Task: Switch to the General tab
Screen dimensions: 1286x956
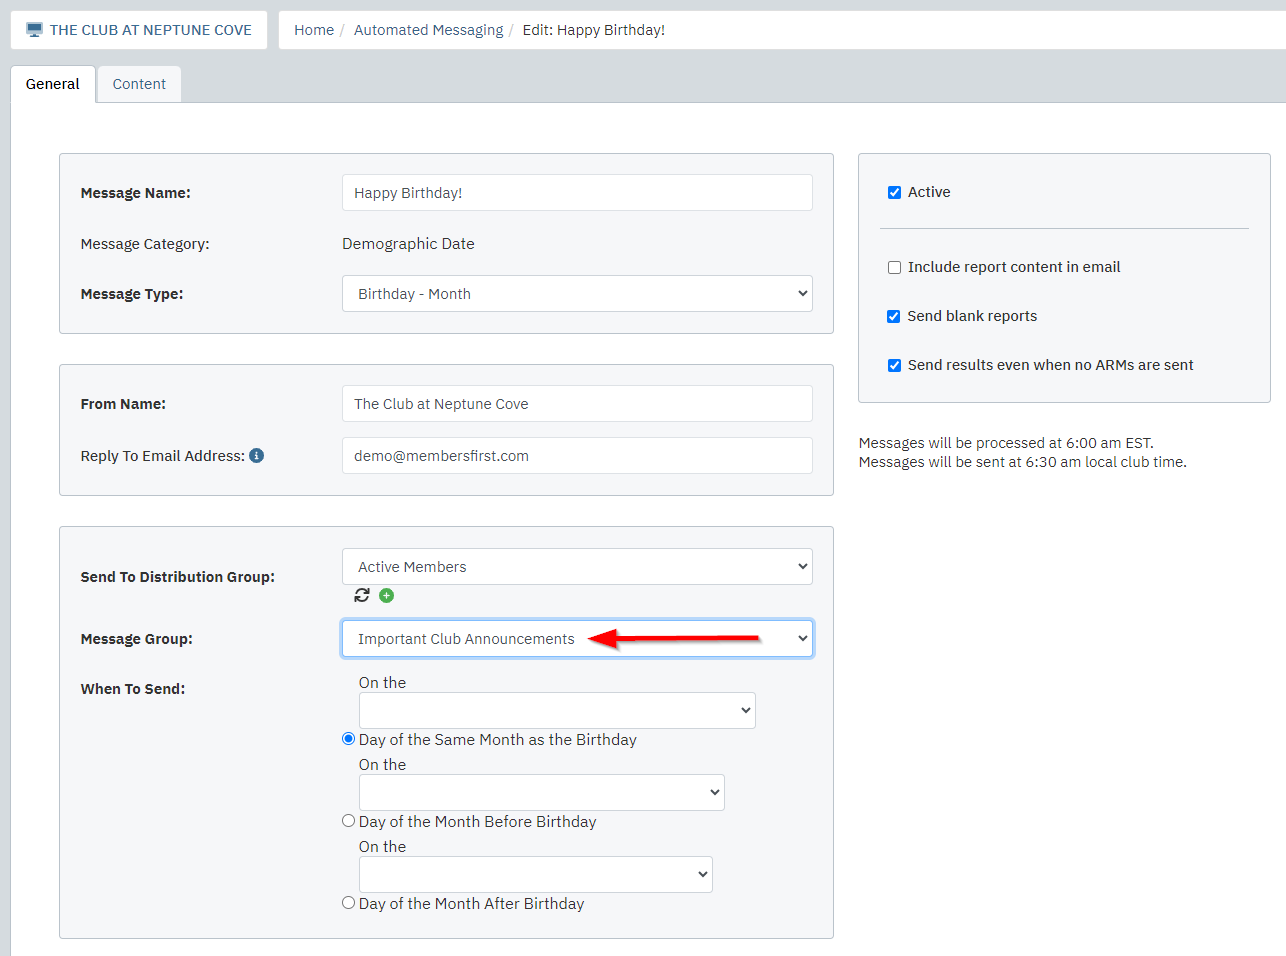Action: click(53, 84)
